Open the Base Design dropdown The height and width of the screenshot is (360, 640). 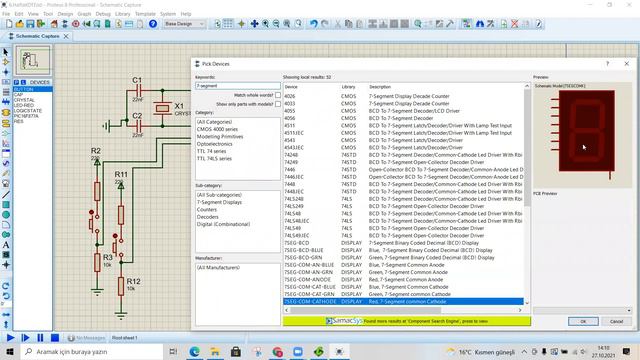184,24
